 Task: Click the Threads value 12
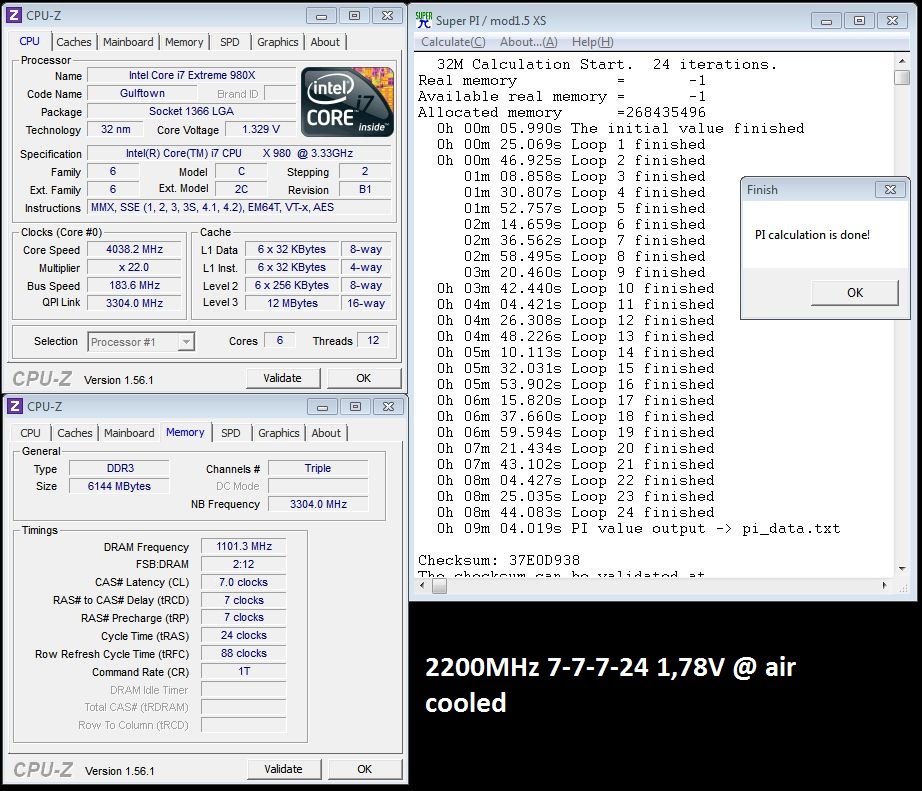coord(373,341)
